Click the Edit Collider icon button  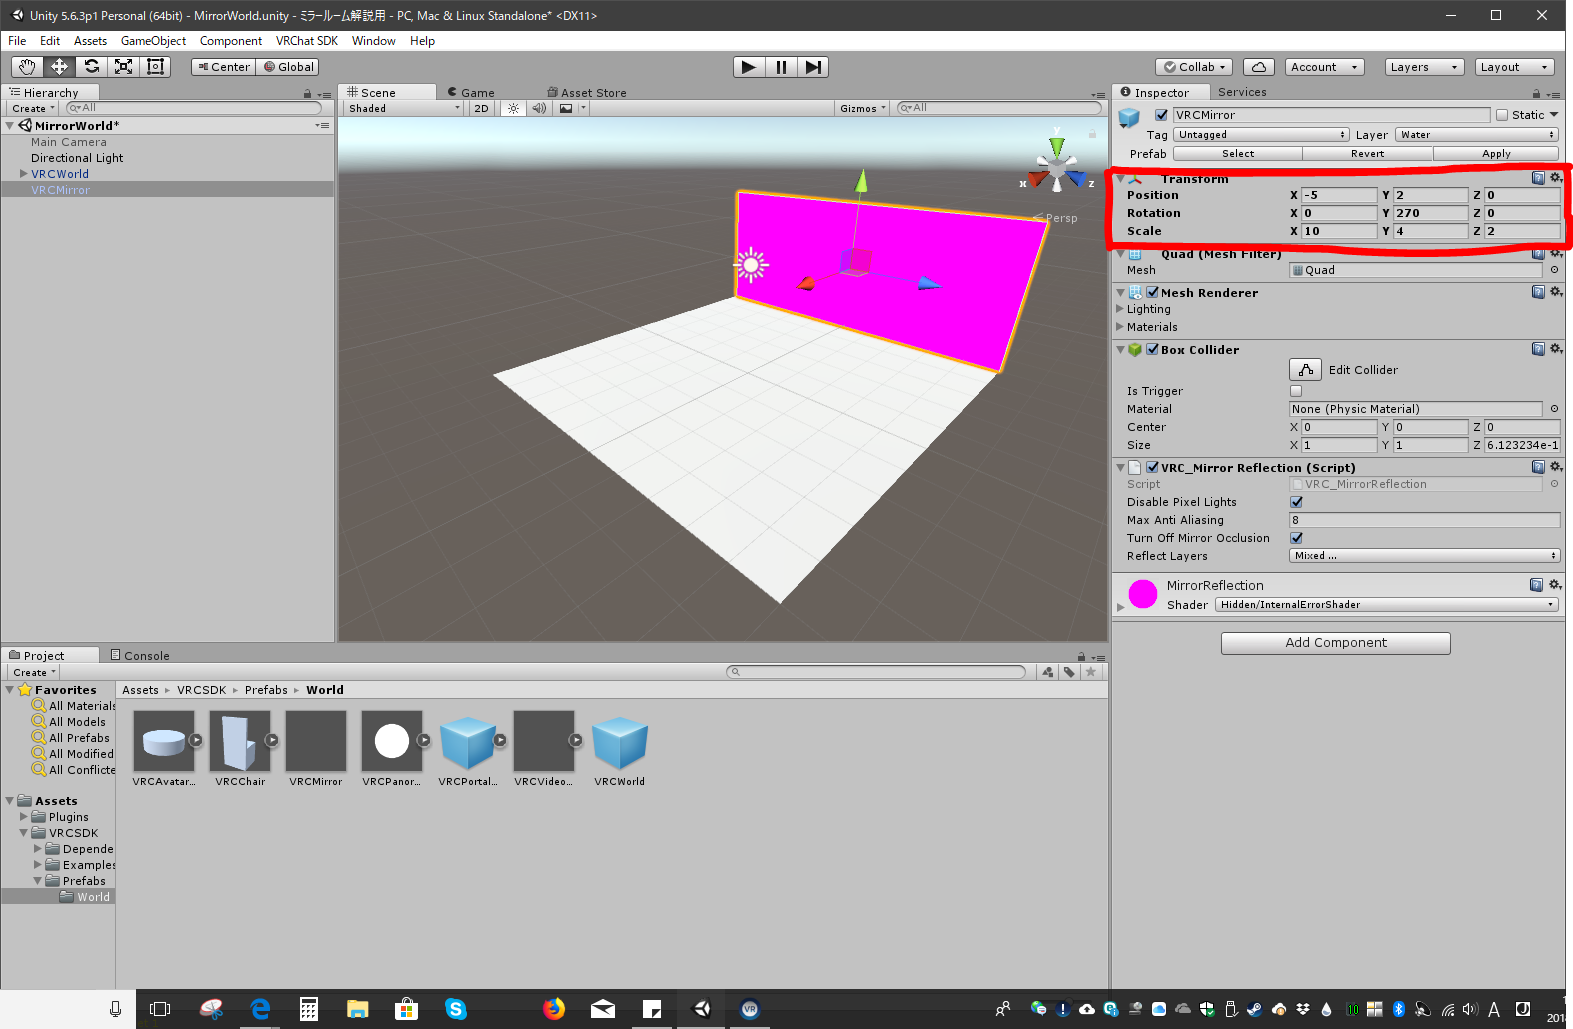pyautogui.click(x=1305, y=370)
